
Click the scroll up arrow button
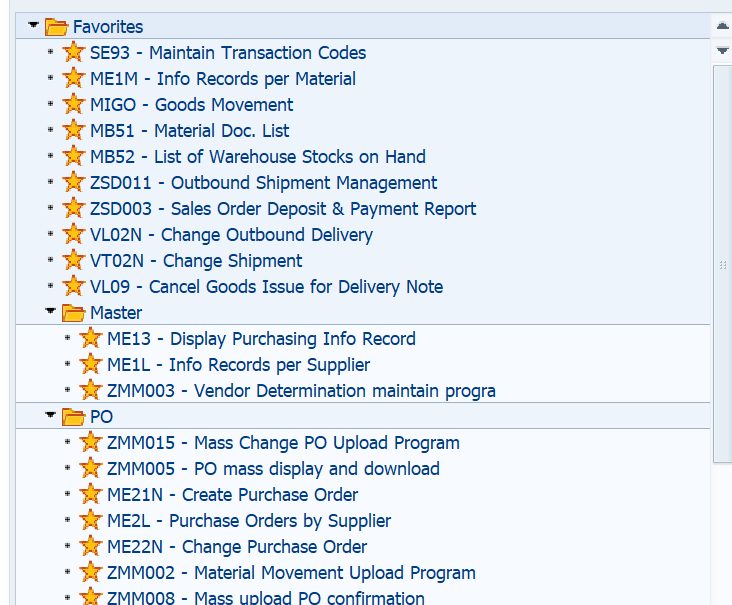point(722,25)
